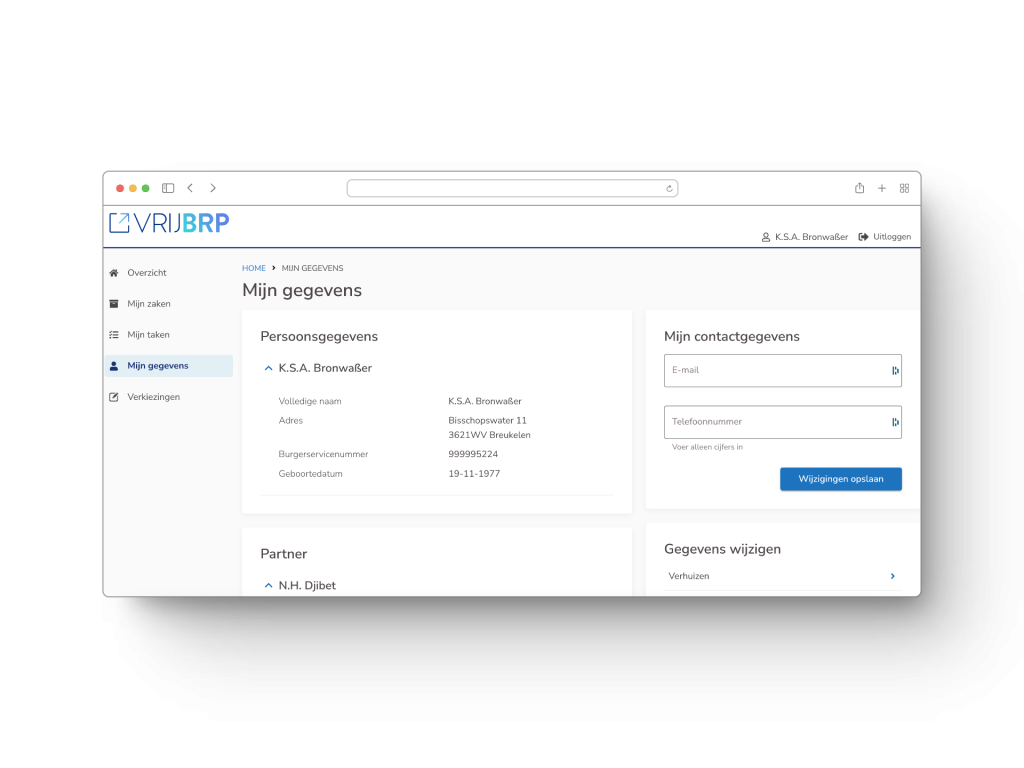Click the browser share icon
Image resolution: width=1024 pixels, height=768 pixels.
click(x=859, y=188)
